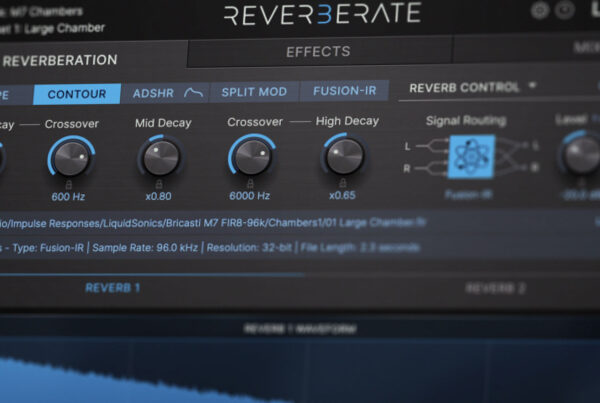The image size is (600, 403).
Task: Click the 6000 Hz crossover knob
Action: coord(252,156)
